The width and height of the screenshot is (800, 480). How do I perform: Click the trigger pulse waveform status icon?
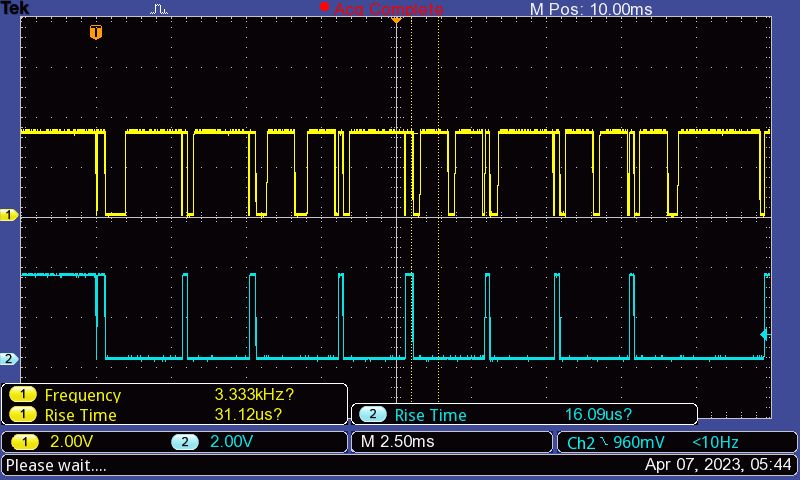click(160, 9)
